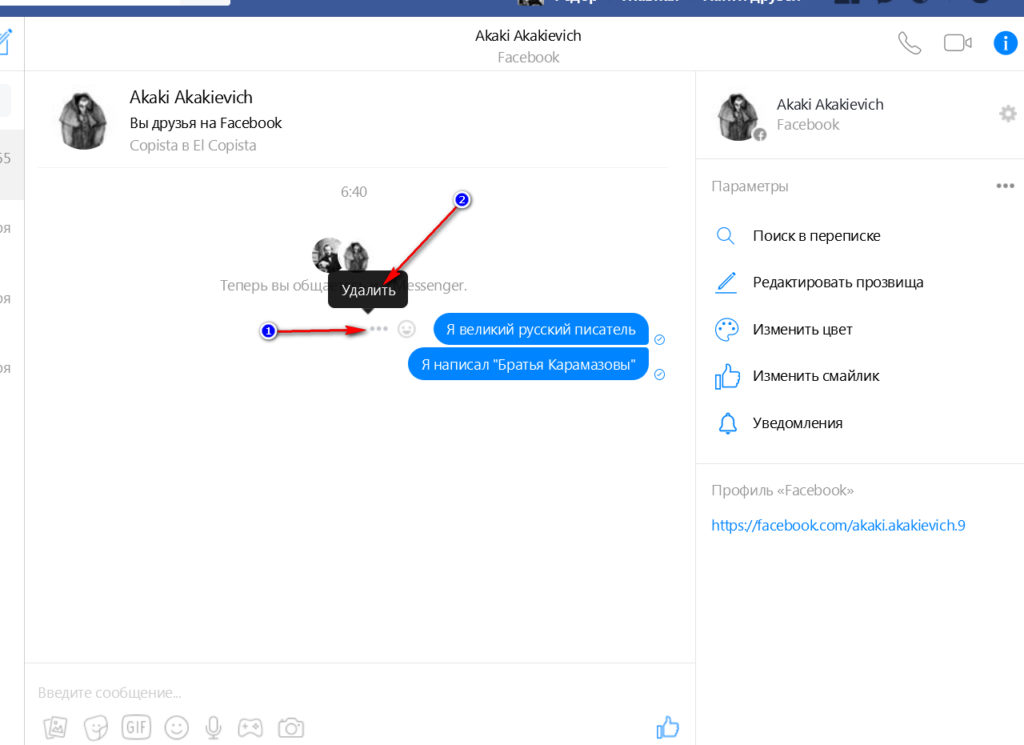Viewport: 1024px width, 745px height.
Task: Click the paired avatars above the greeting text
Action: pyautogui.click(x=341, y=255)
